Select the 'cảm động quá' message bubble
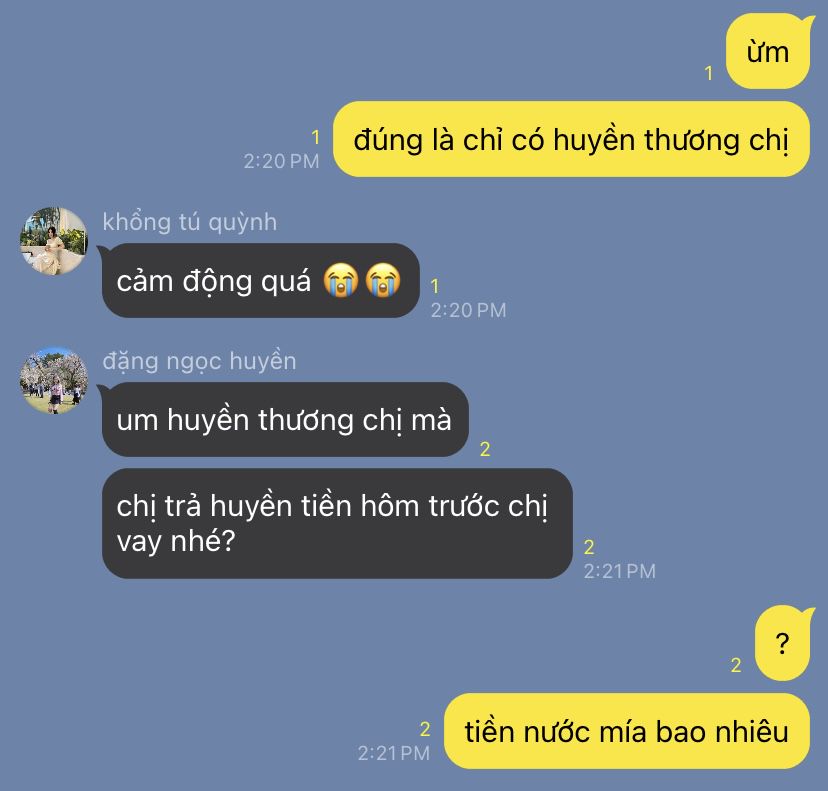This screenshot has width=828, height=791. tap(260, 280)
